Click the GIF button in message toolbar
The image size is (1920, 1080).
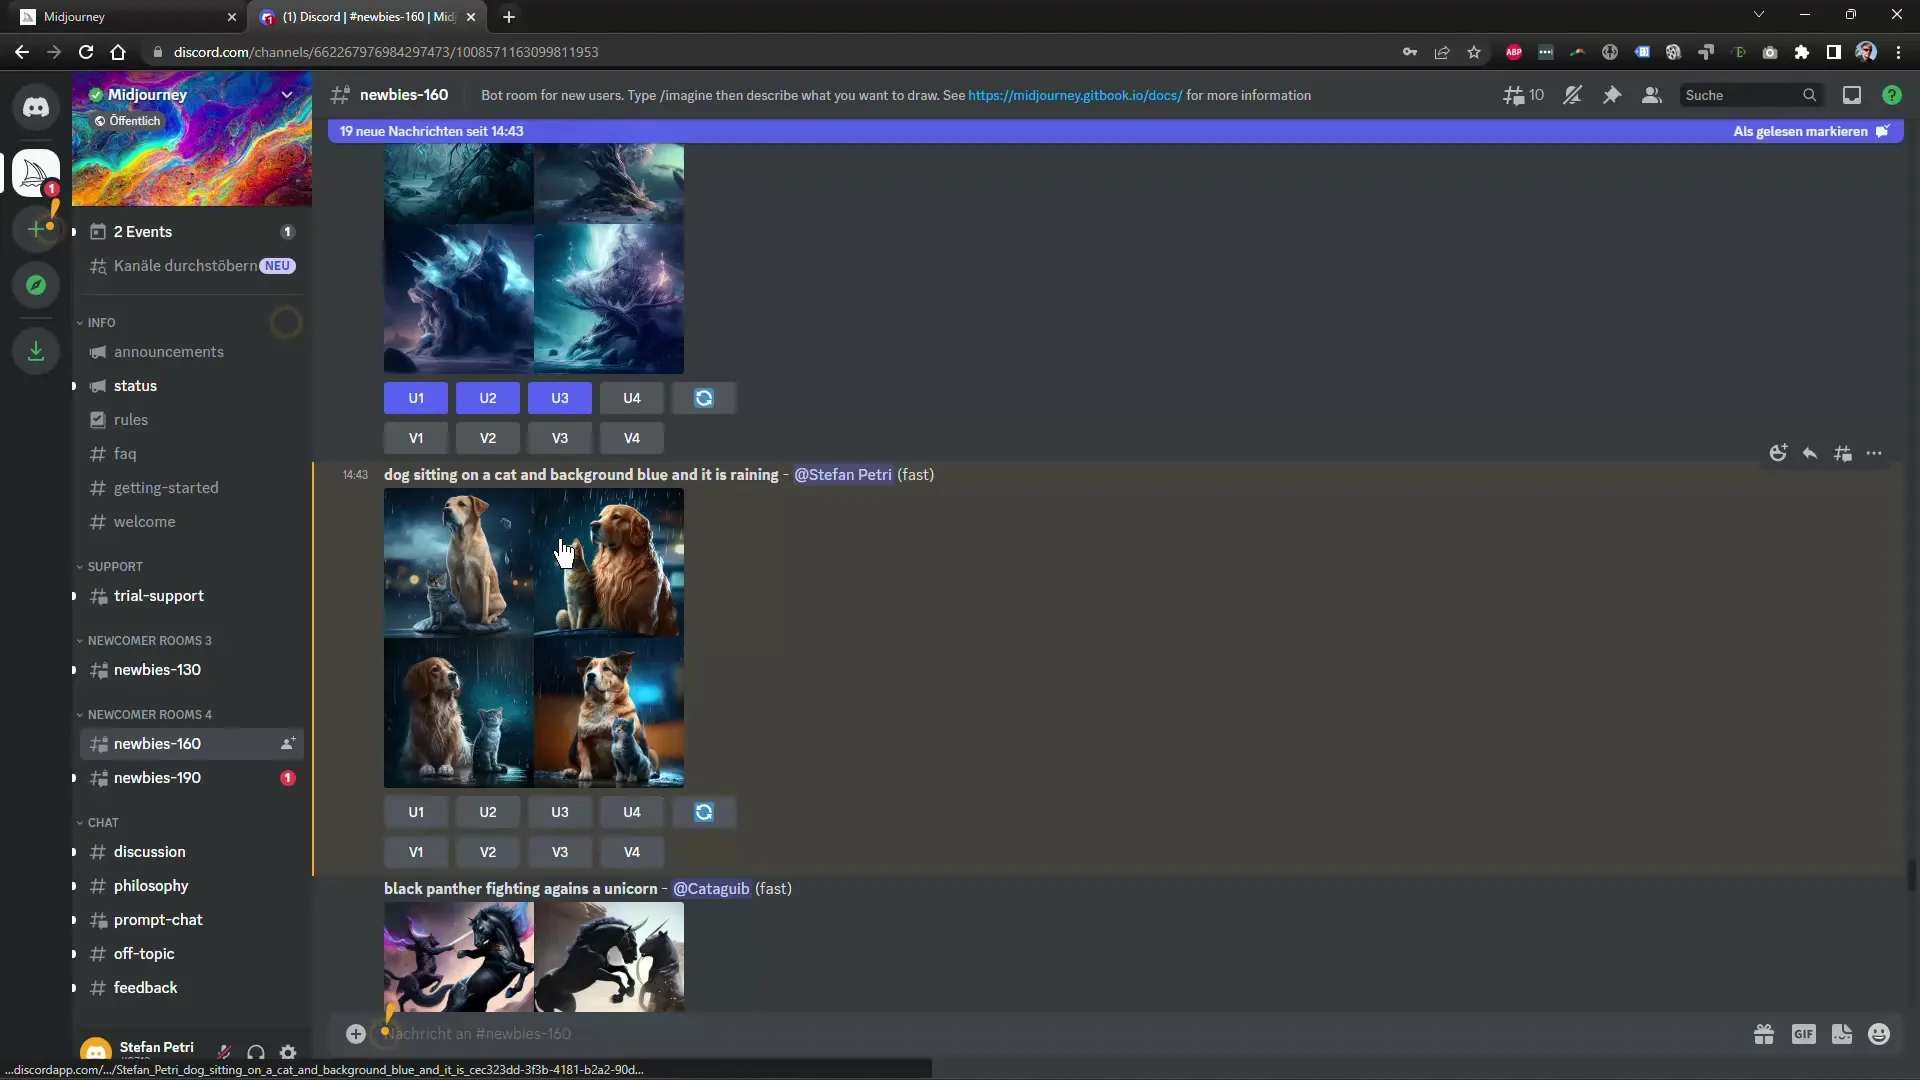[1804, 1034]
